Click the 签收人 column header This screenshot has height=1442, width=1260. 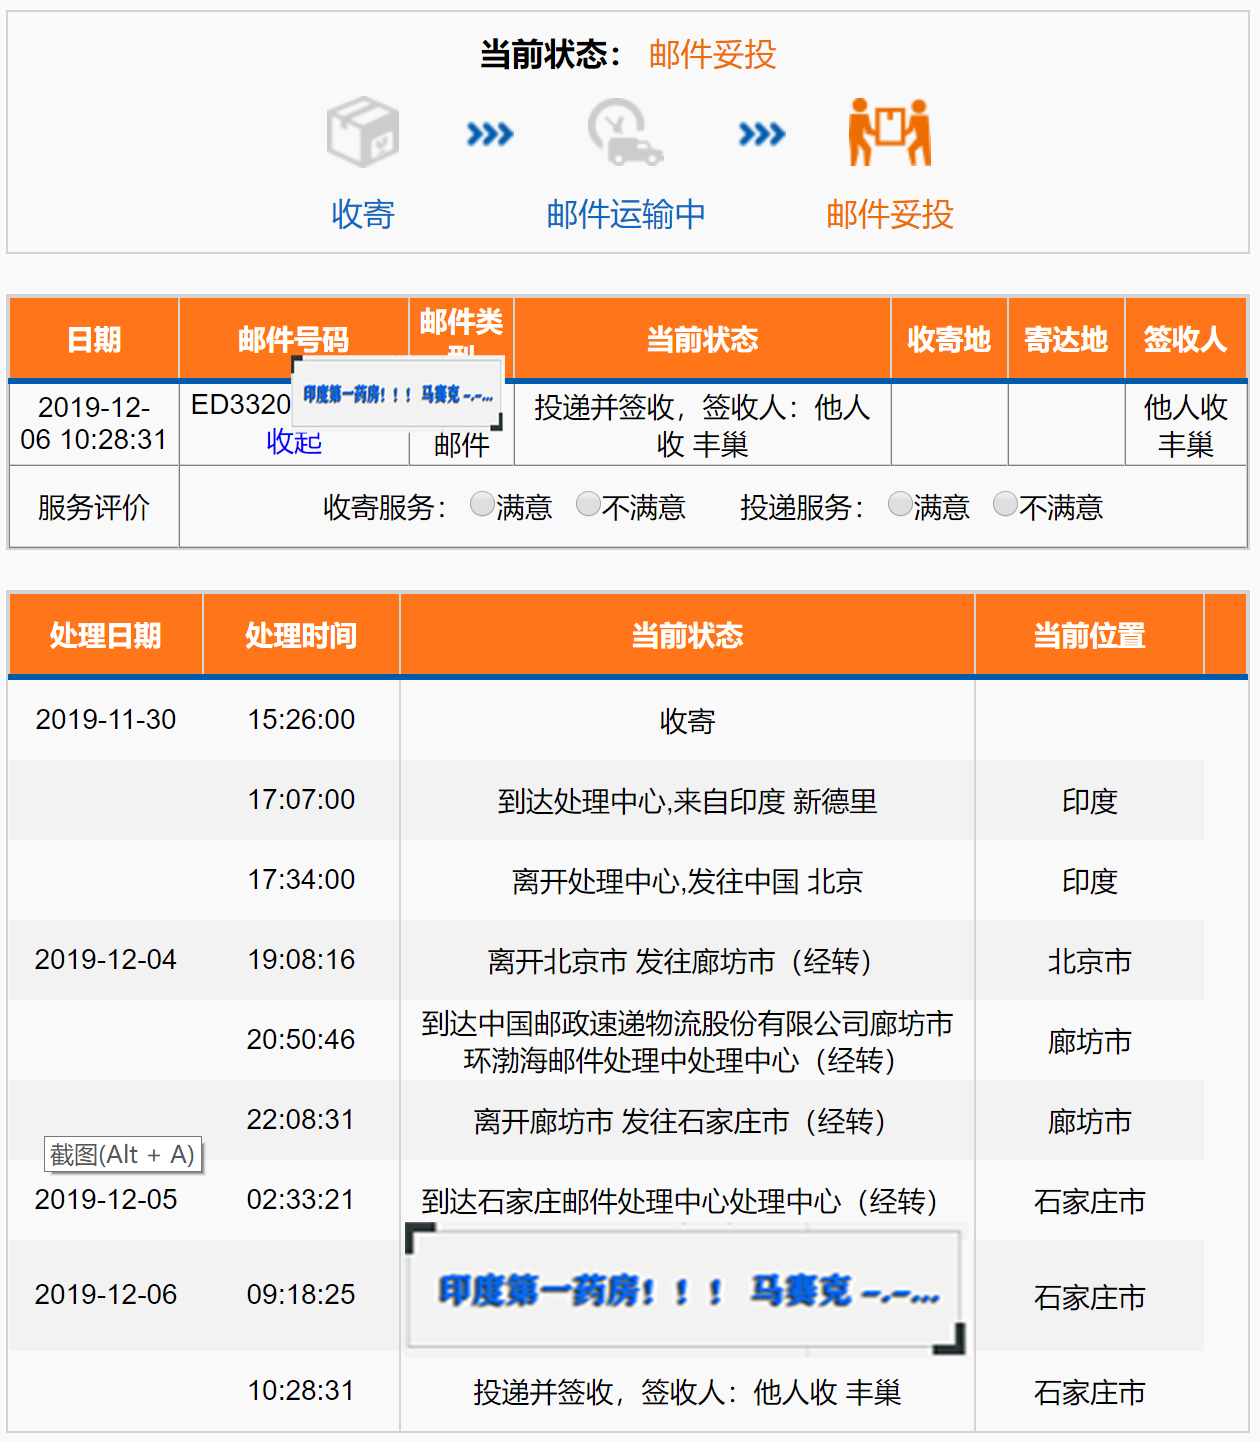click(x=1185, y=339)
